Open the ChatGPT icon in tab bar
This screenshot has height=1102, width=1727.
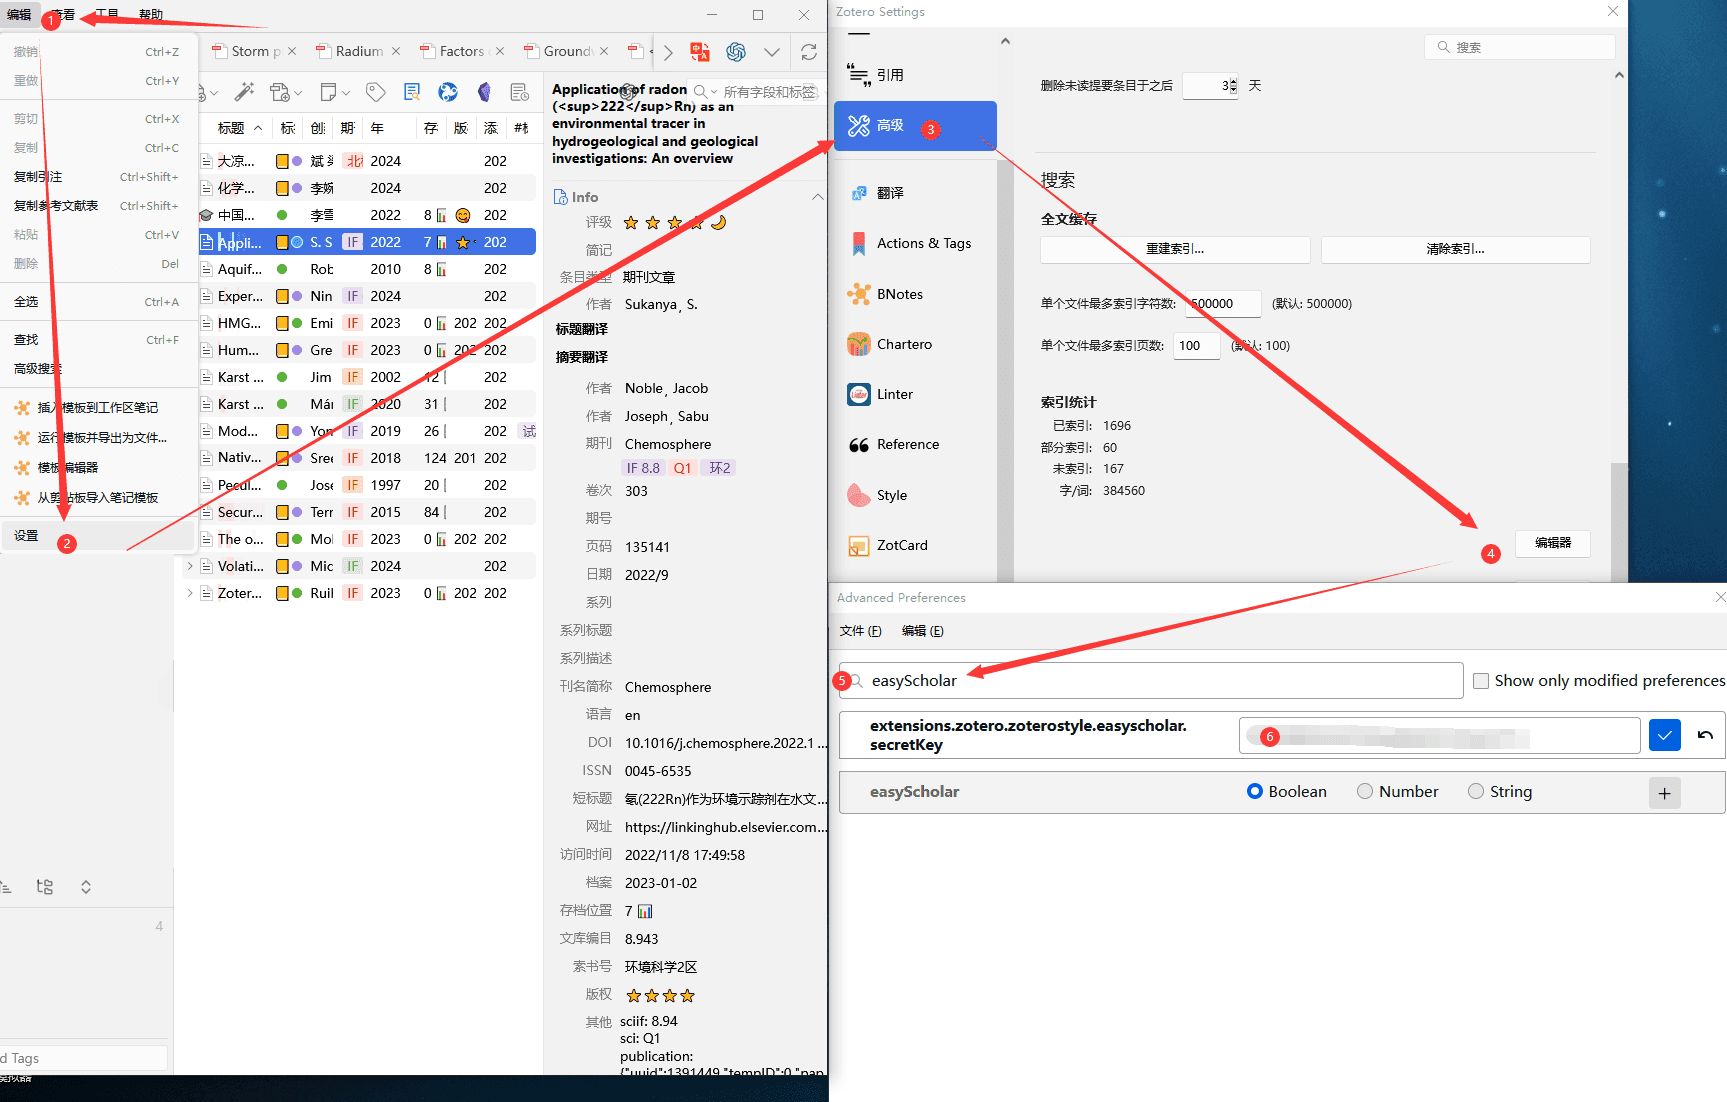click(x=736, y=52)
